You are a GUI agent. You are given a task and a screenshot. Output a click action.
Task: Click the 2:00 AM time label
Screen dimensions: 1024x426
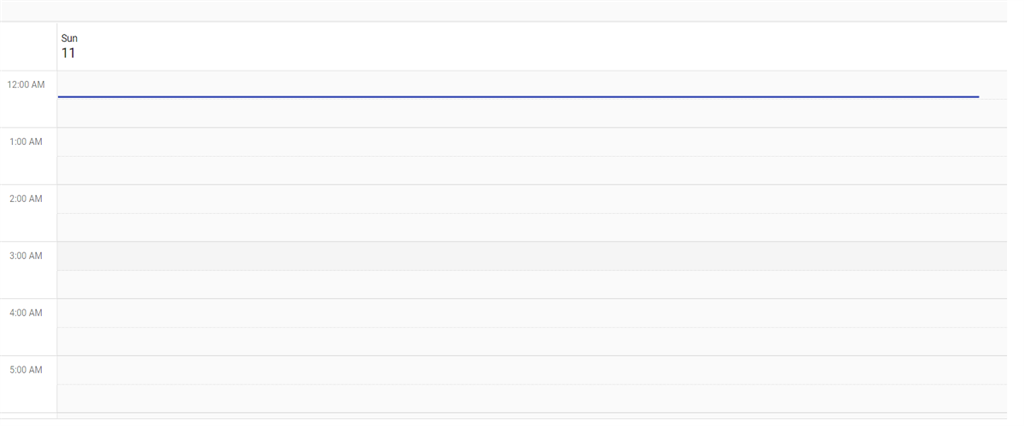pos(26,199)
